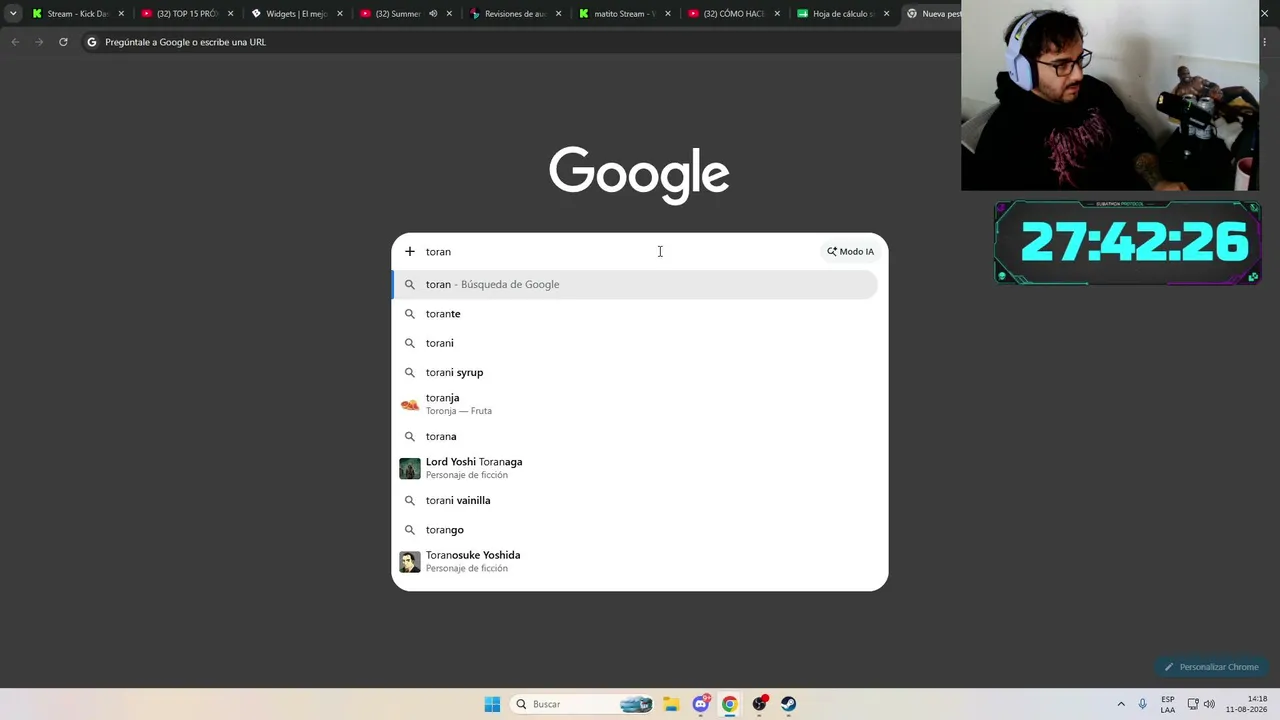
Task: Click the search icon beside "torante"
Action: pyautogui.click(x=410, y=314)
